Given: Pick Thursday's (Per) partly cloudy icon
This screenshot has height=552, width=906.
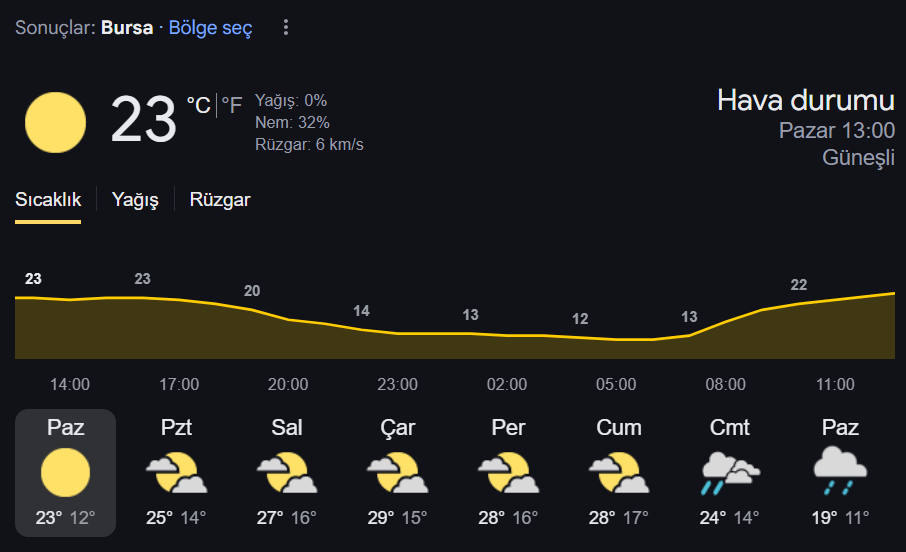Looking at the screenshot, I should (508, 473).
